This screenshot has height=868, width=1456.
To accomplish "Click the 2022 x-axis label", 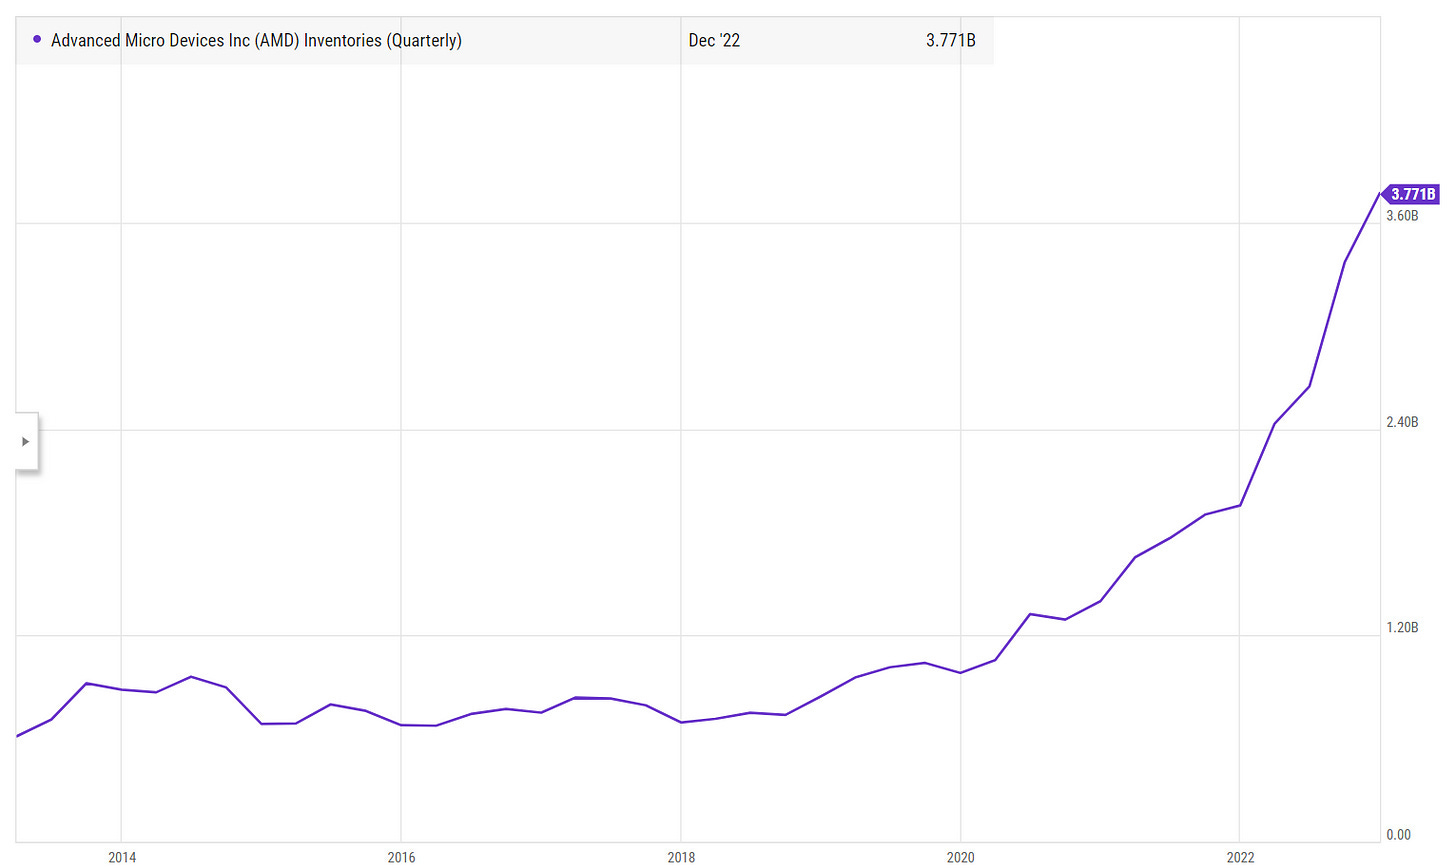I will (1240, 858).
